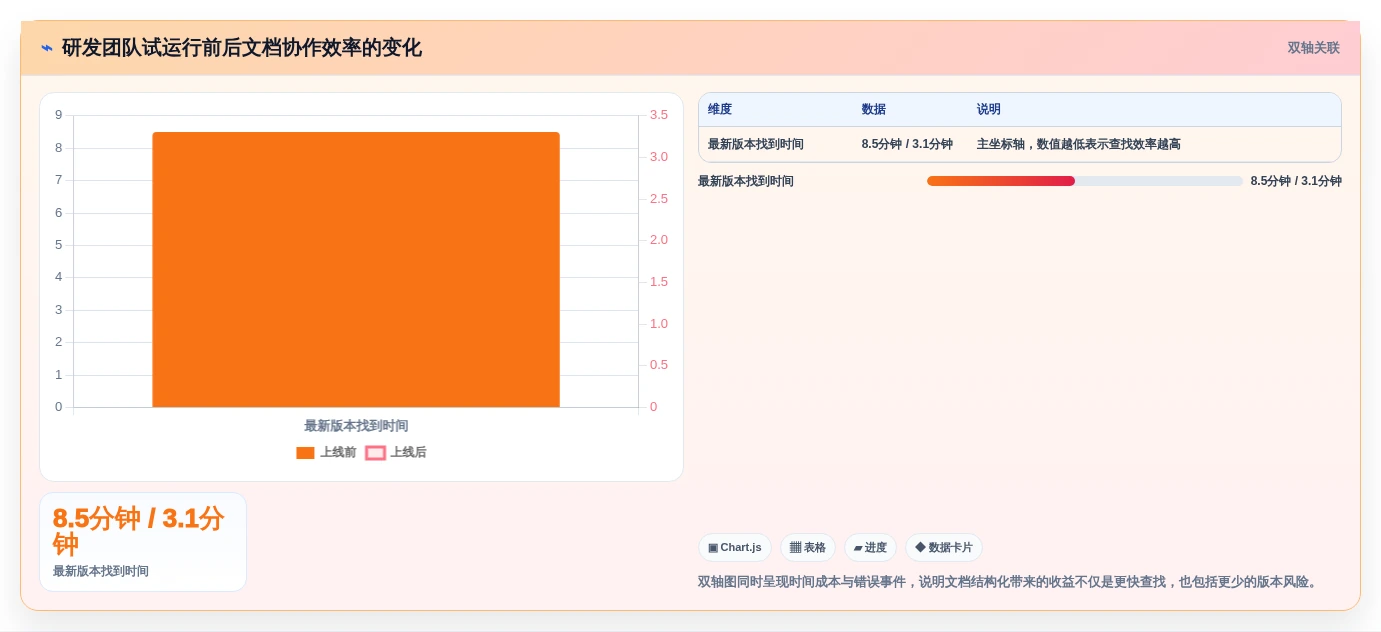This screenshot has height=632, width=1381.
Task: Click the right axis value 3.5
Action: coord(659,115)
